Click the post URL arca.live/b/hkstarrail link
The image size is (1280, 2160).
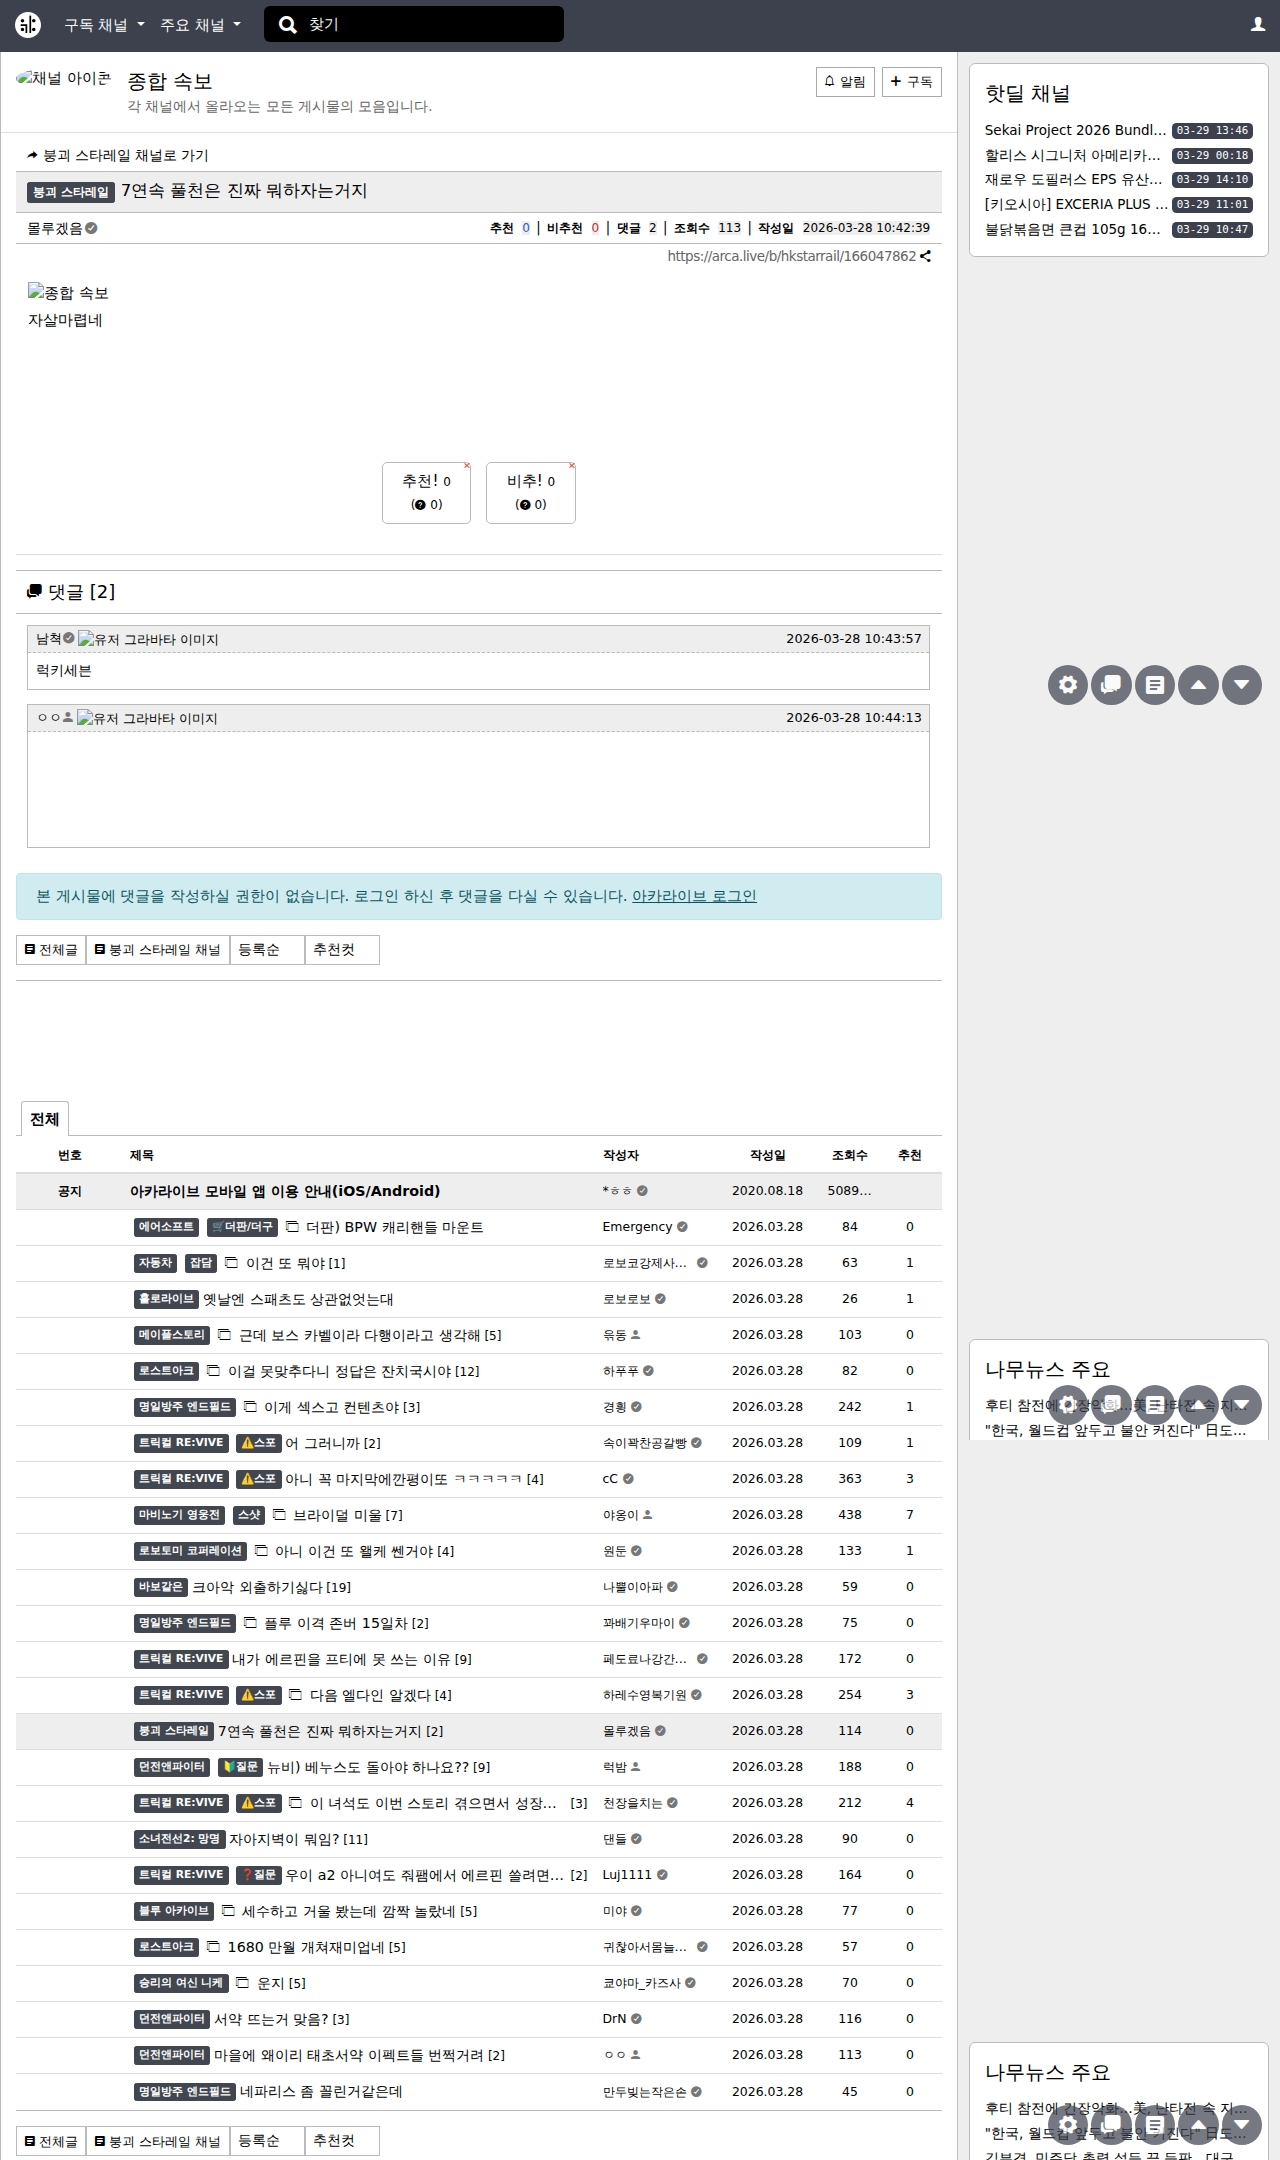tap(792, 256)
